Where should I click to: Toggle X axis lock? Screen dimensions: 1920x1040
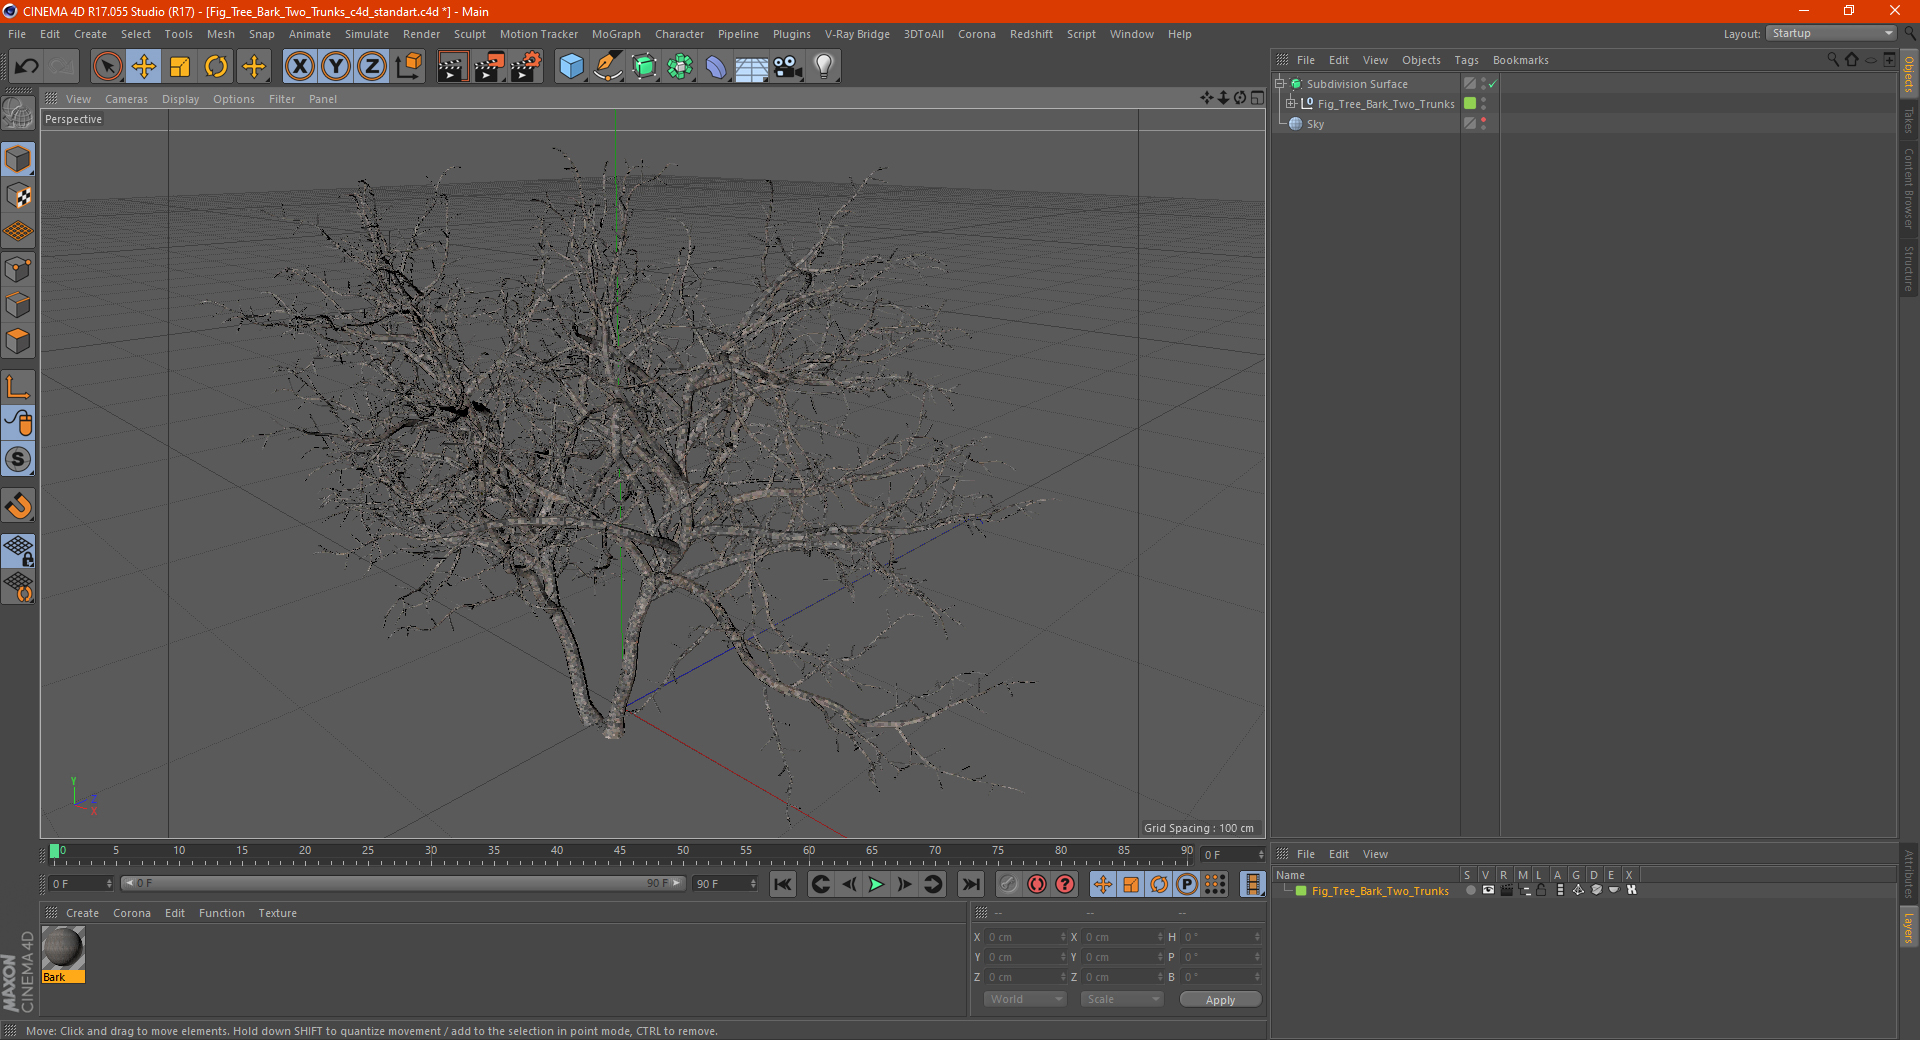coord(299,67)
